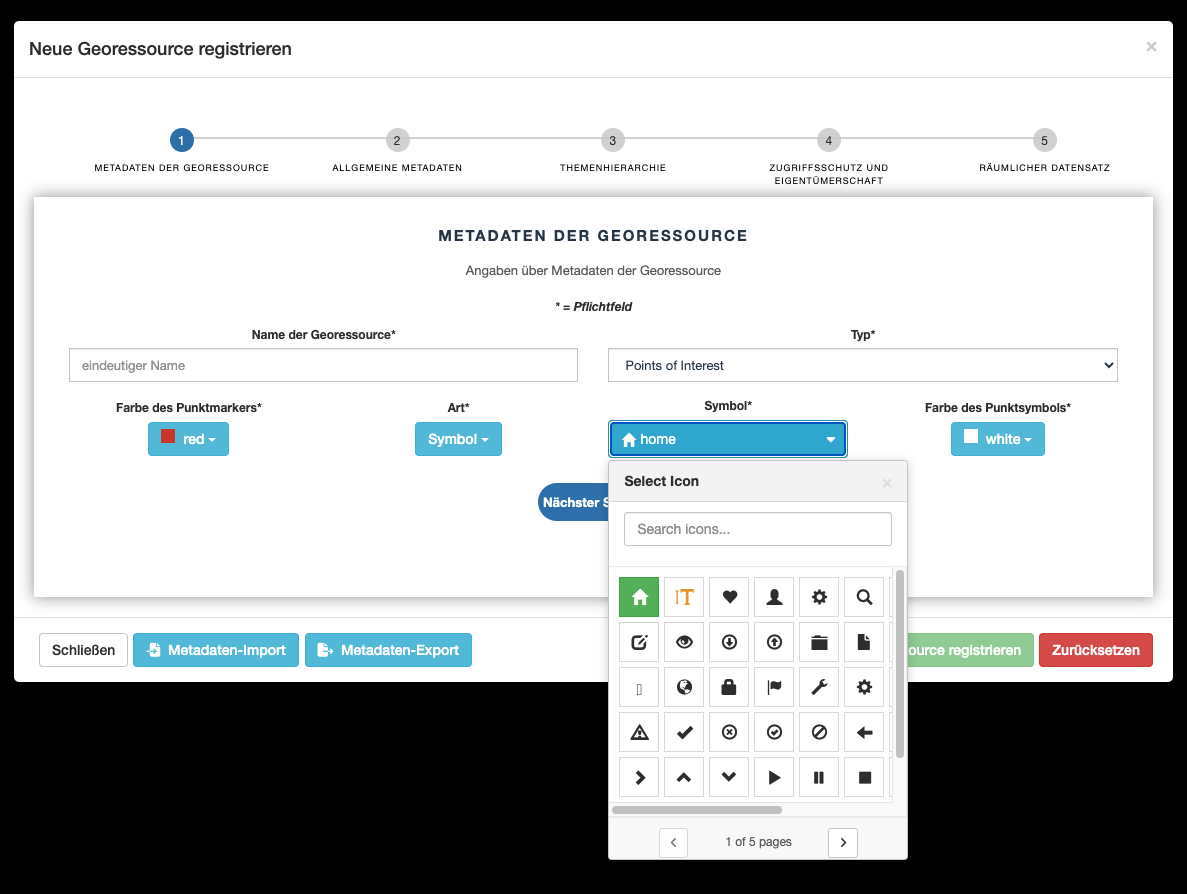The image size is (1187, 894).
Task: Click the Search icons input field
Action: click(757, 529)
